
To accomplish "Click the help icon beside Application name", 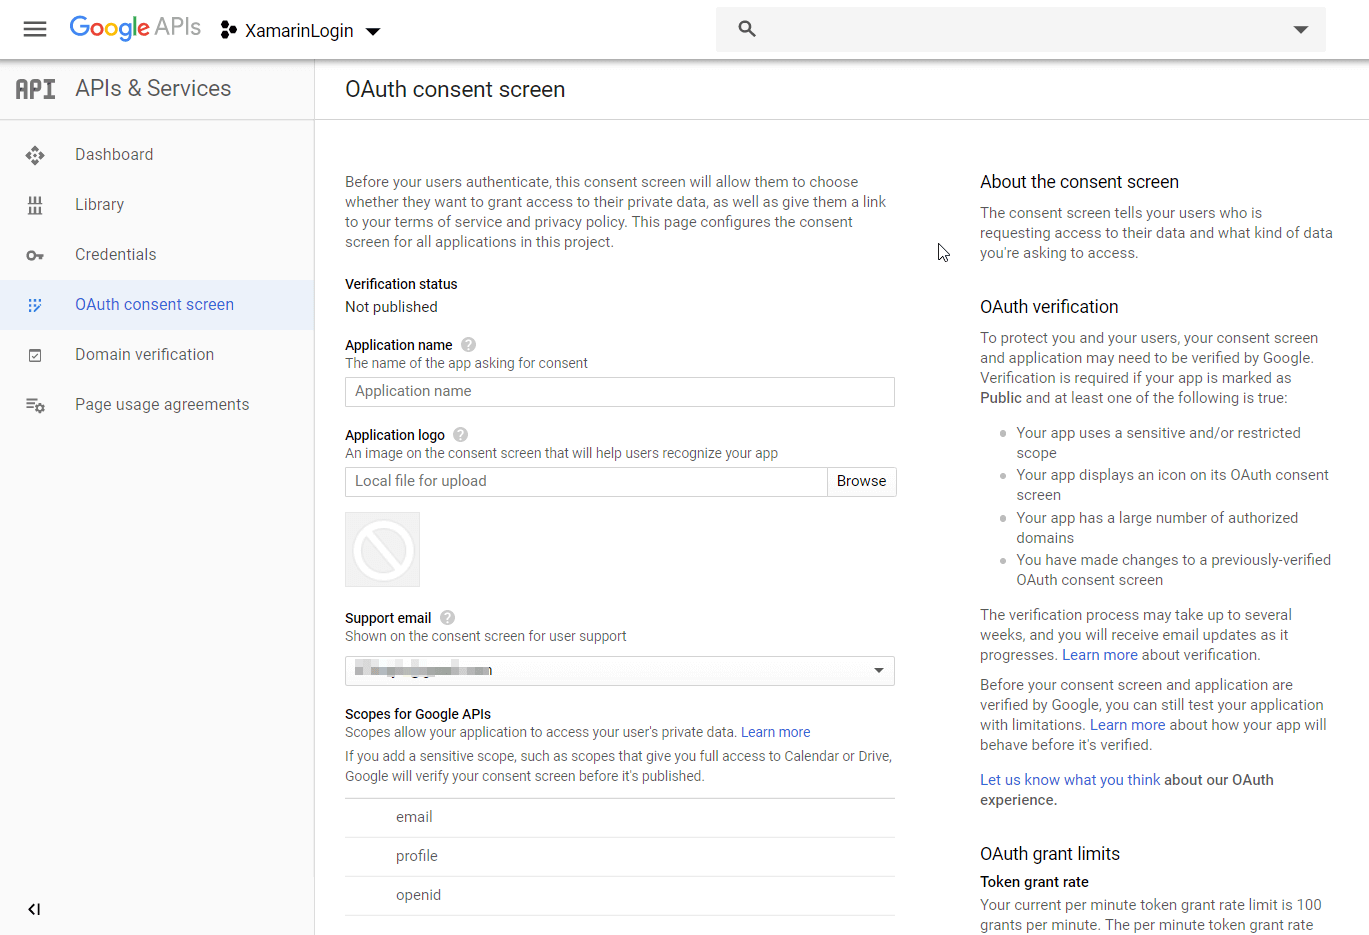I will pos(468,345).
